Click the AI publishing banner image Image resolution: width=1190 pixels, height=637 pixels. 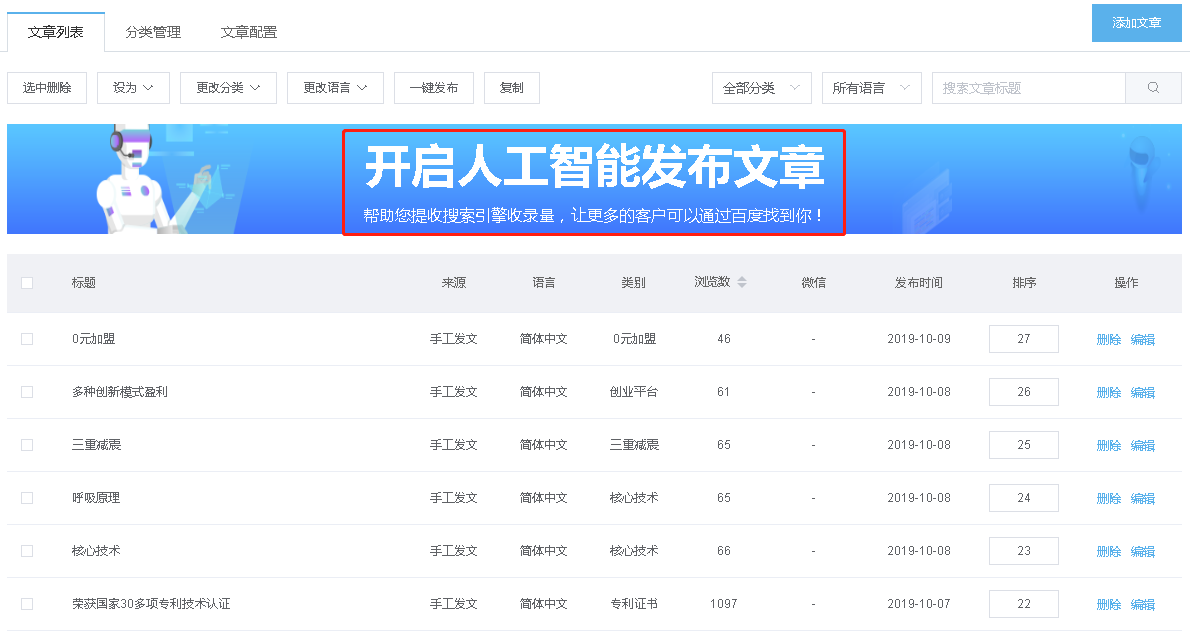[594, 180]
